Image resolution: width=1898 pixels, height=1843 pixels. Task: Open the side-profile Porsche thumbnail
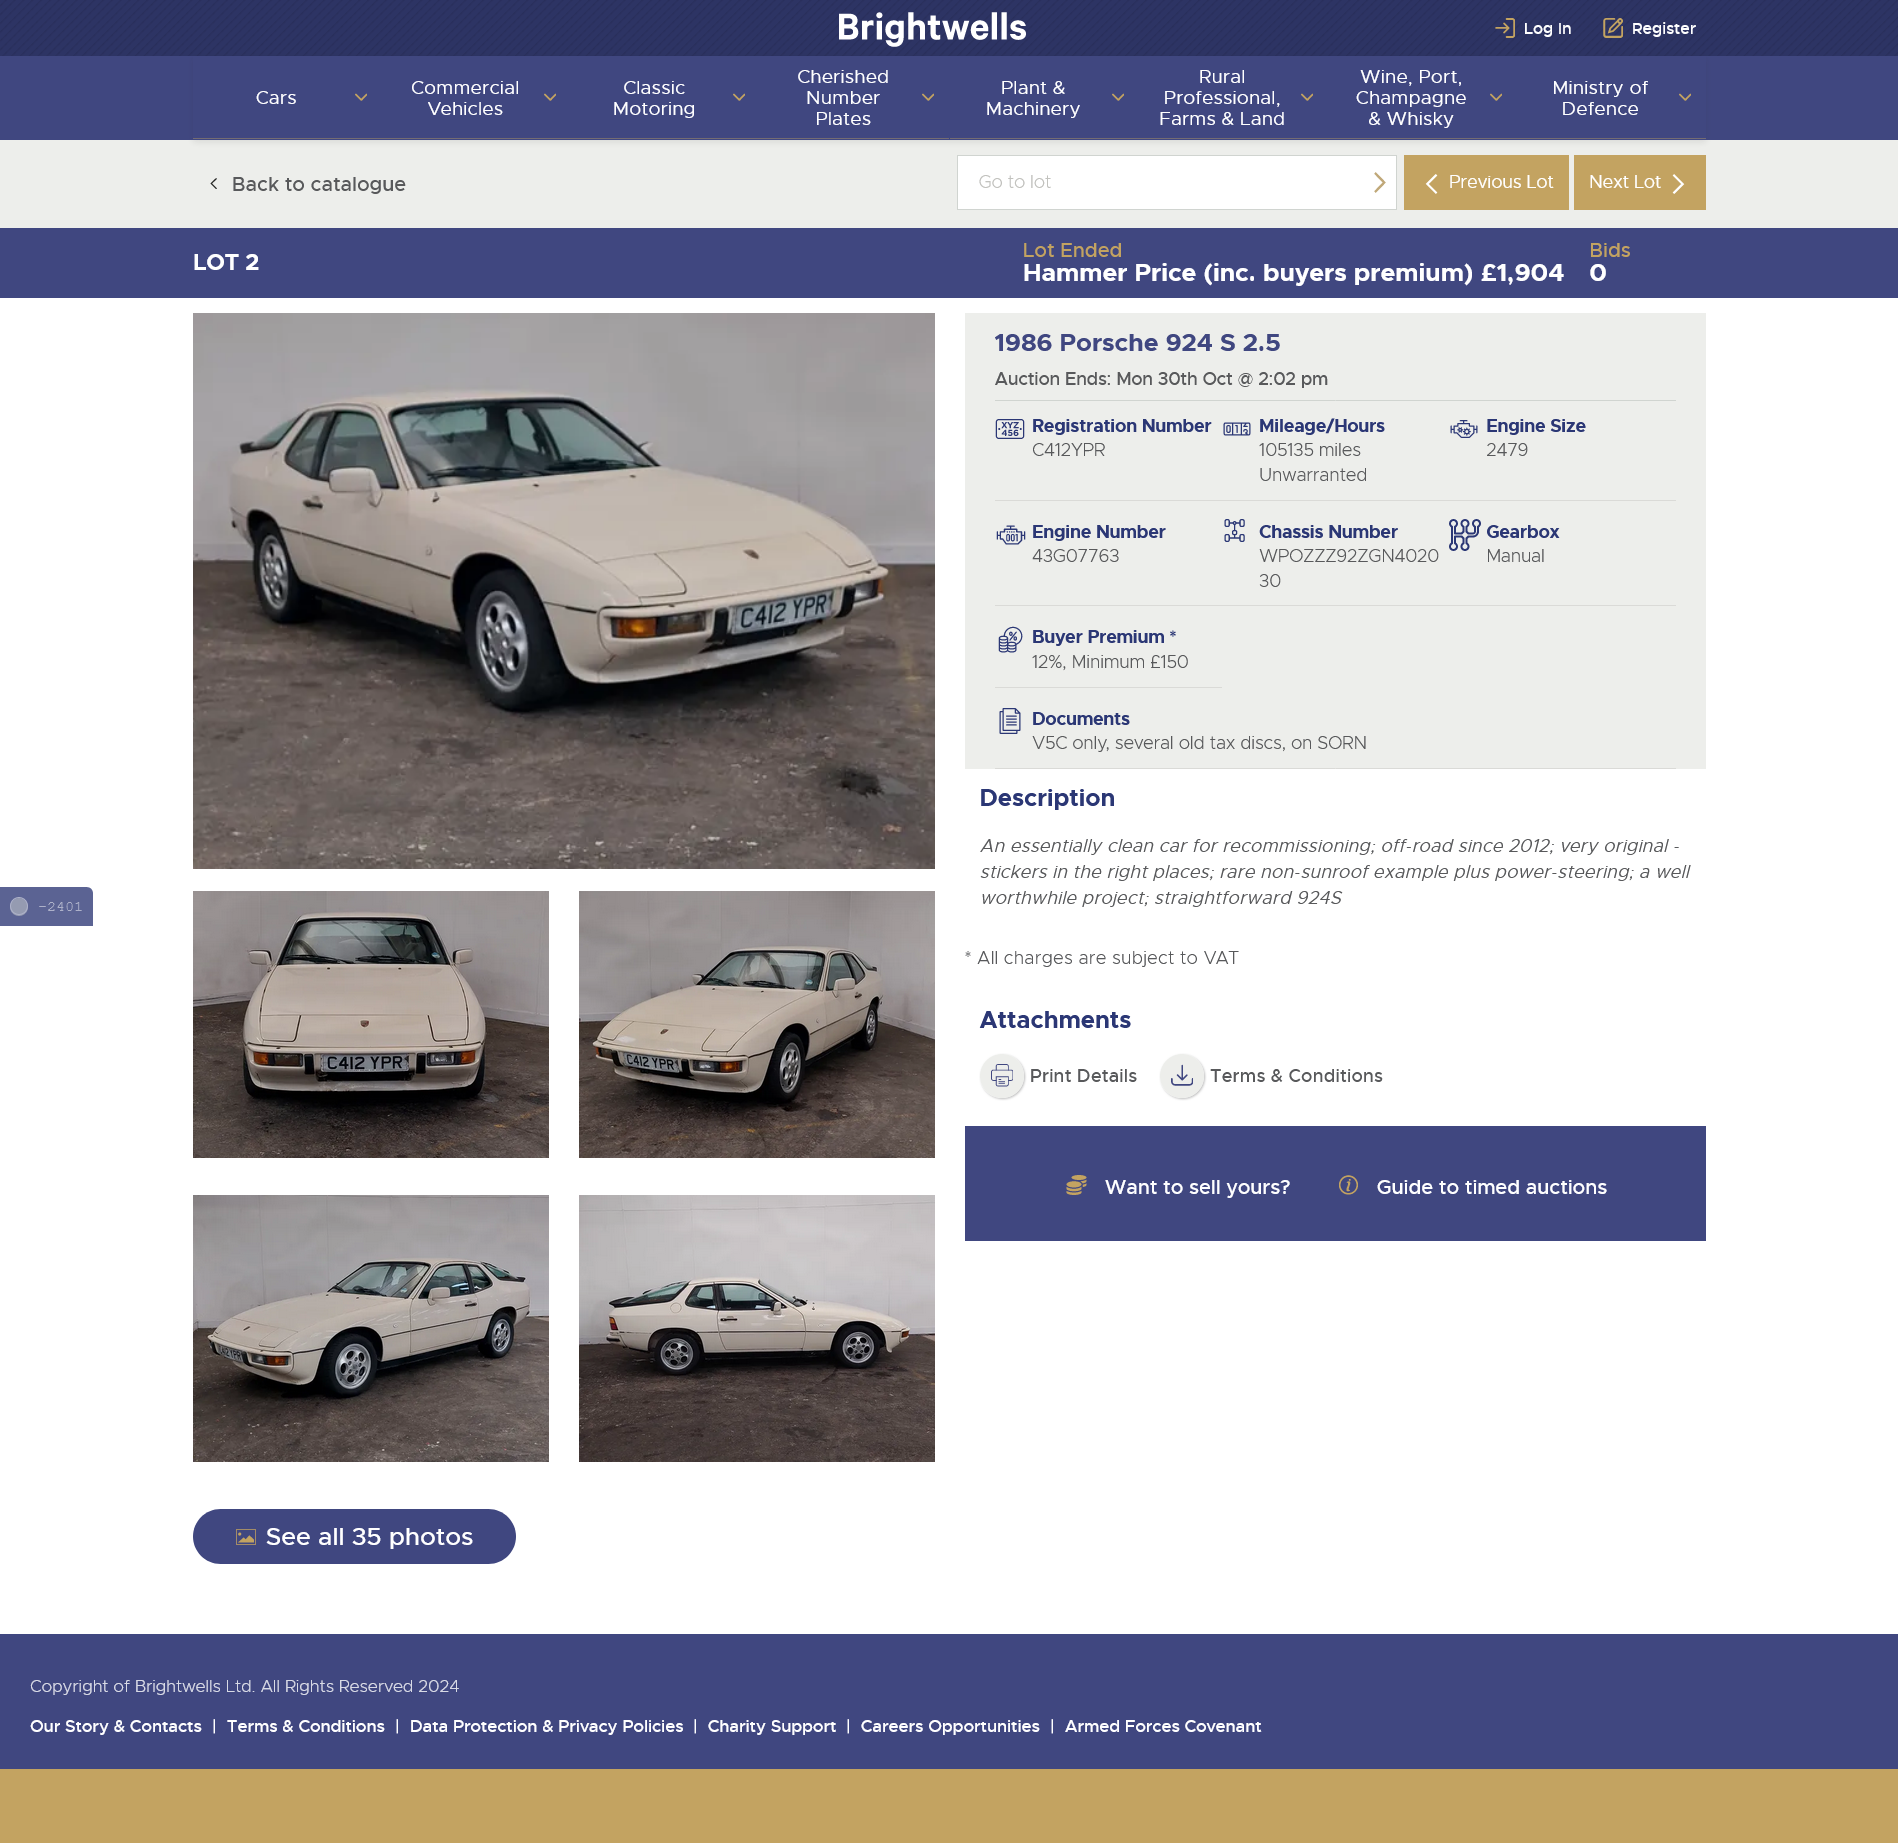click(757, 1329)
